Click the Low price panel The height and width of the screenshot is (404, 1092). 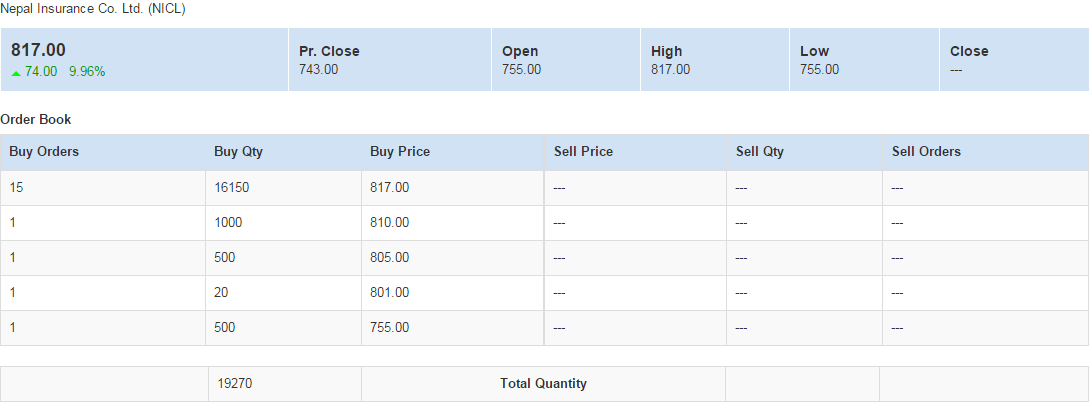point(863,60)
